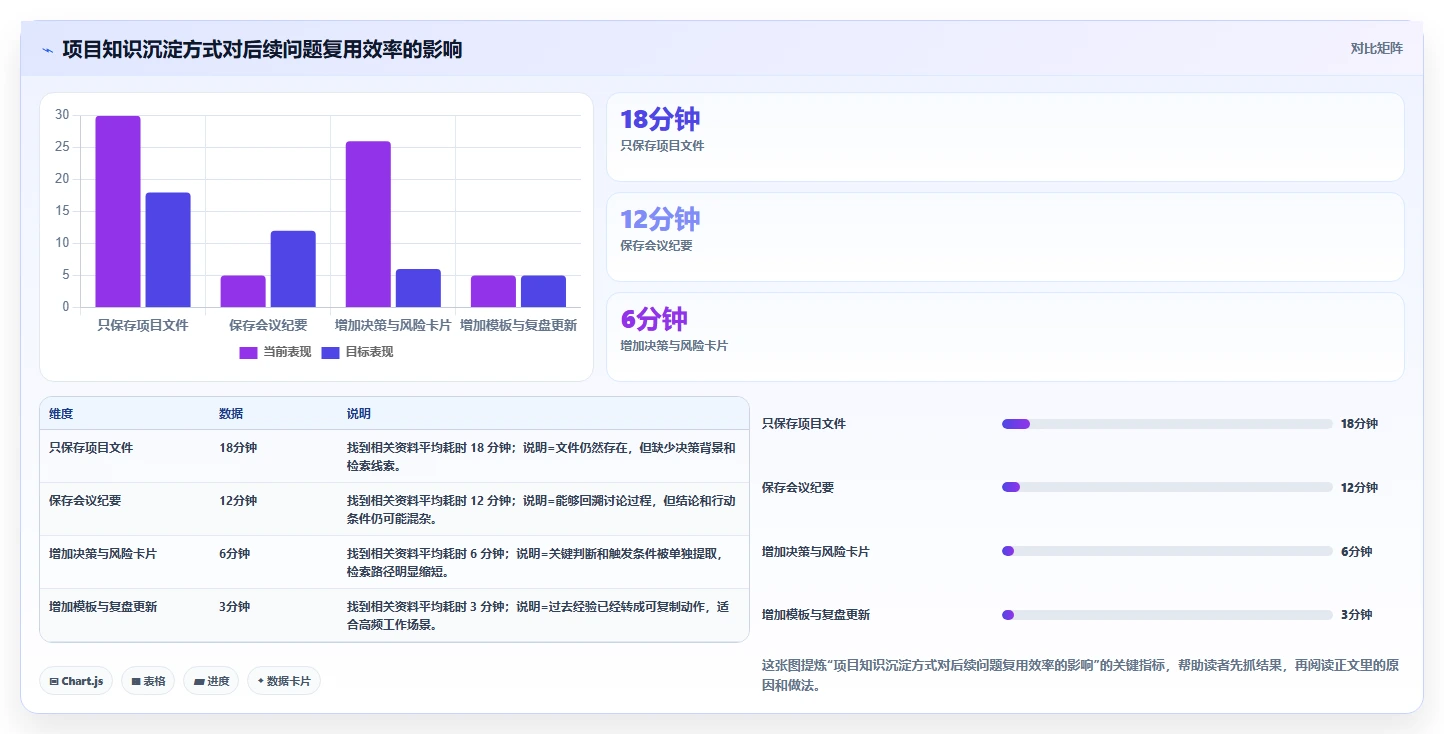Click the 增加模板与复盘更新 progress label

[816, 615]
